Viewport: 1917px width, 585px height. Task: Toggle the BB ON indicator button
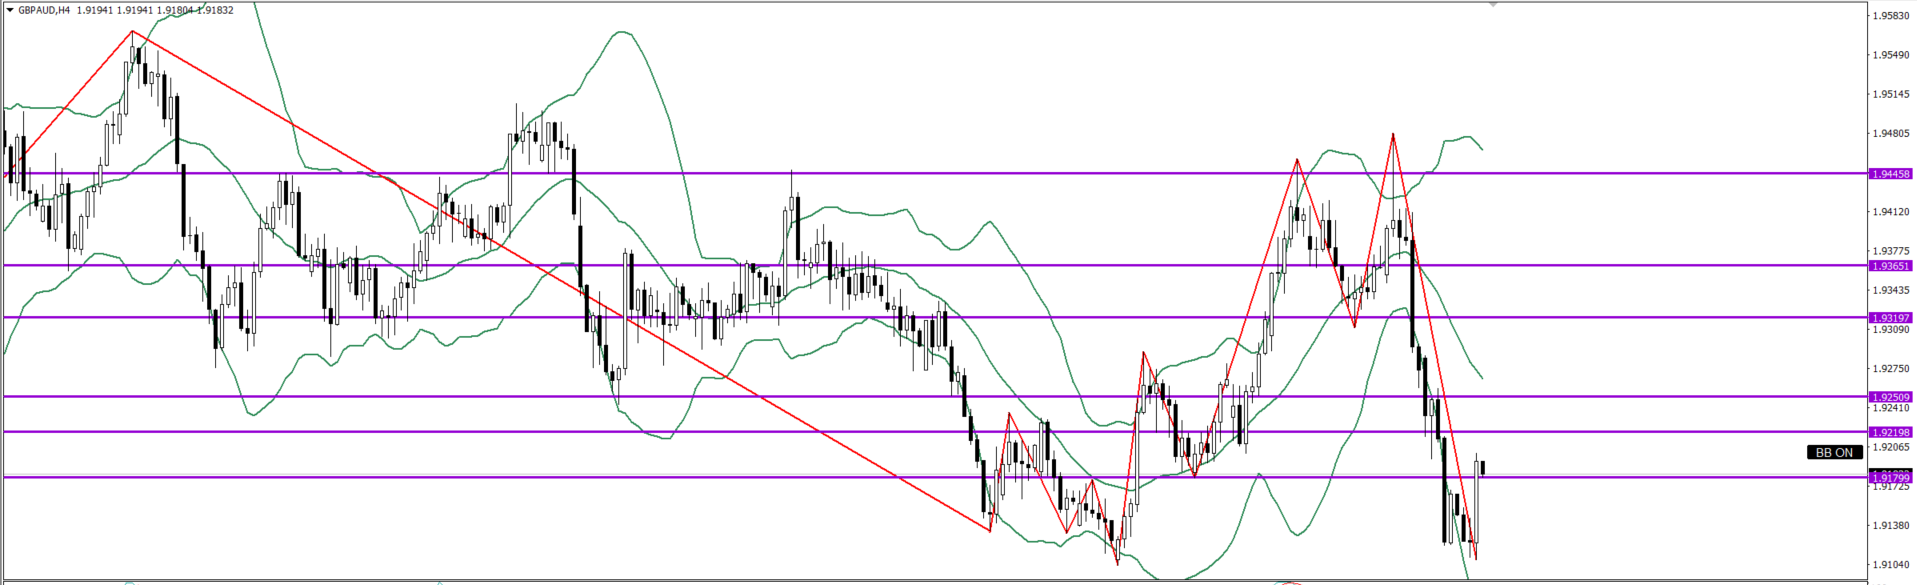pos(1834,453)
